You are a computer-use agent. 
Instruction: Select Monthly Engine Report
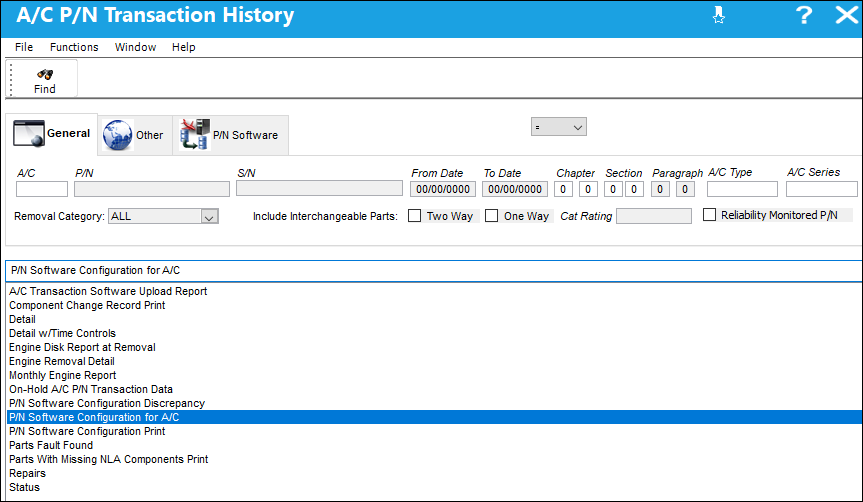pos(62,375)
